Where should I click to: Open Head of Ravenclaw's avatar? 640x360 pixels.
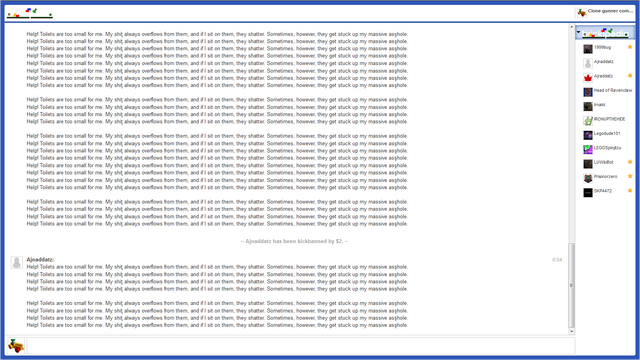point(588,92)
